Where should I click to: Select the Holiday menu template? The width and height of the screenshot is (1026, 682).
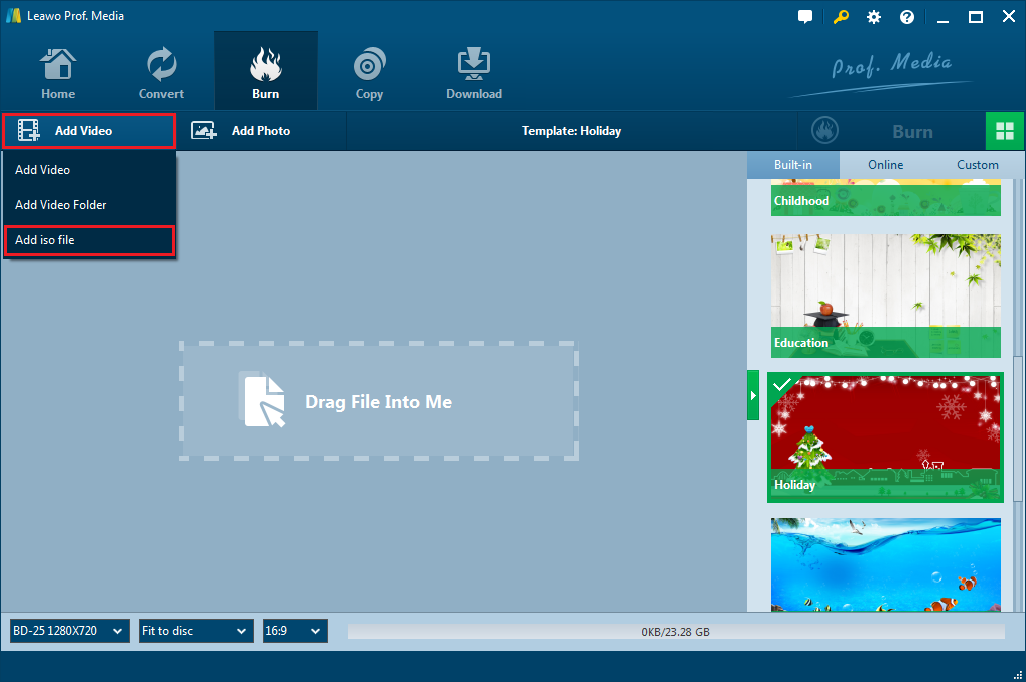coord(885,438)
